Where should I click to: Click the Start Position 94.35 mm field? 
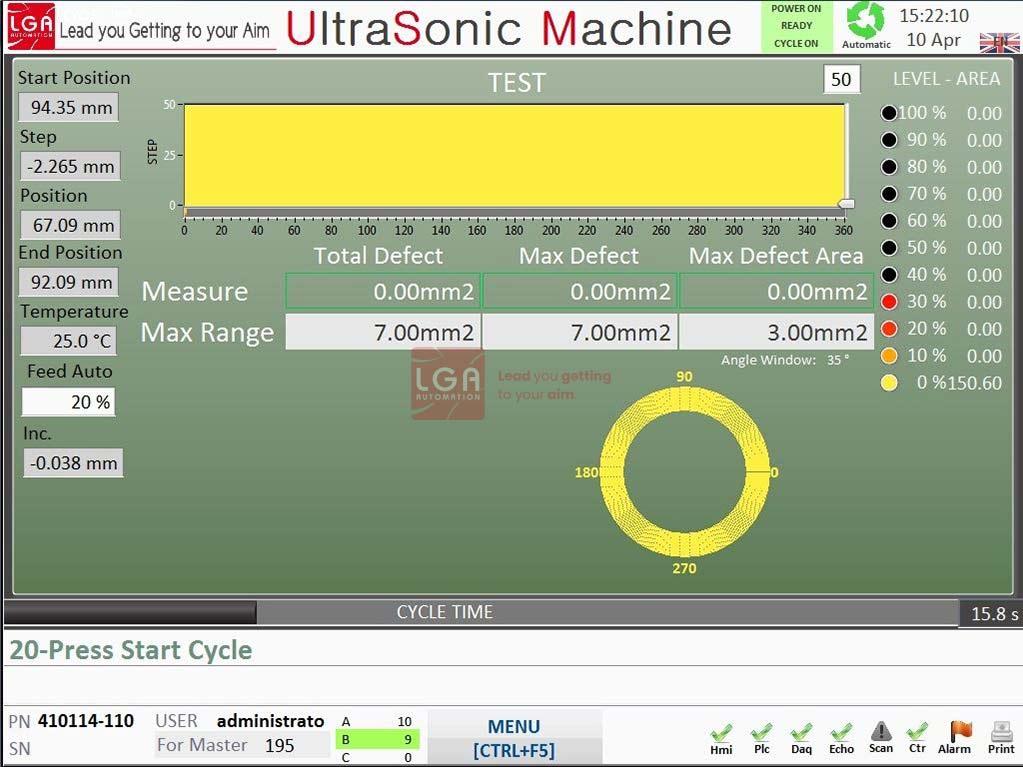point(69,107)
